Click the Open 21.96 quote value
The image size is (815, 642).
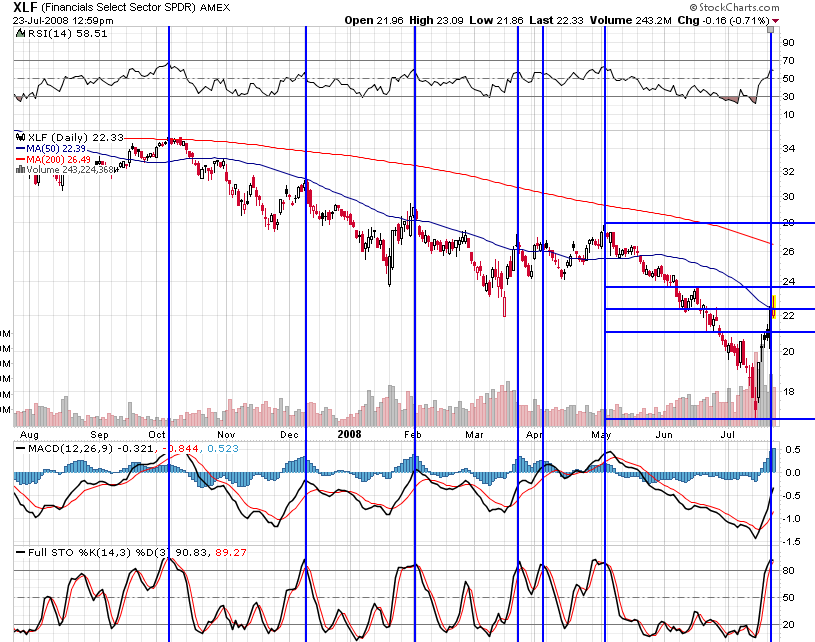click(x=374, y=20)
